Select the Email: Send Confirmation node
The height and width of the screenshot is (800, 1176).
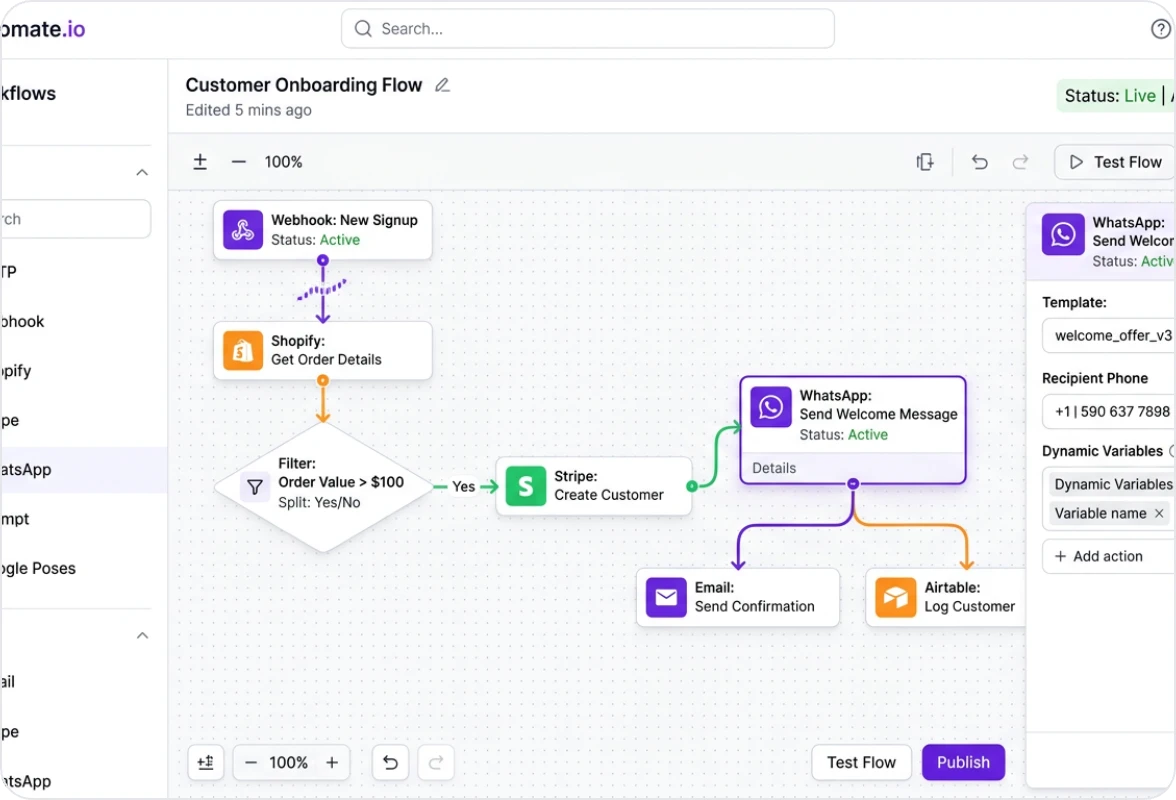[x=738, y=598]
